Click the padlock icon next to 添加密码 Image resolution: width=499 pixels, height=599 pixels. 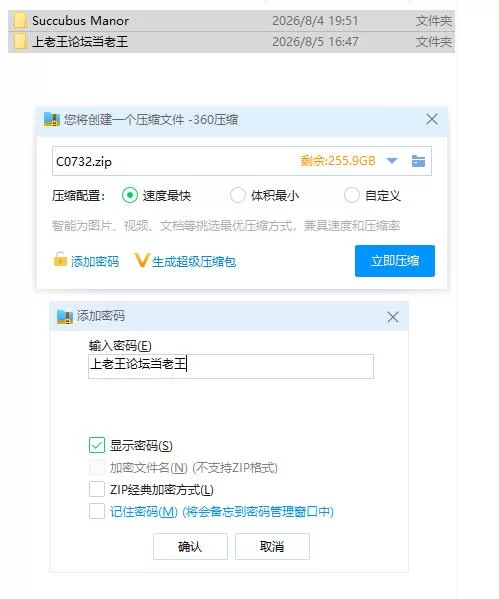[x=60, y=259]
